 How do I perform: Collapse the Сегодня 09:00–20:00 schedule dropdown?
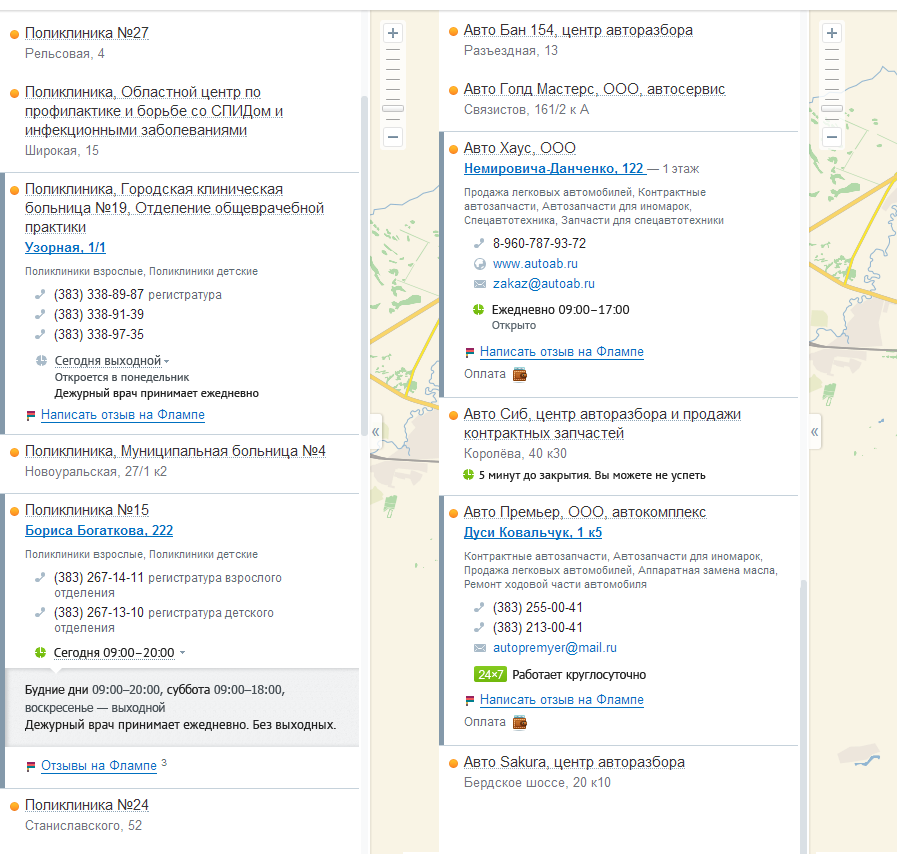tap(119, 653)
